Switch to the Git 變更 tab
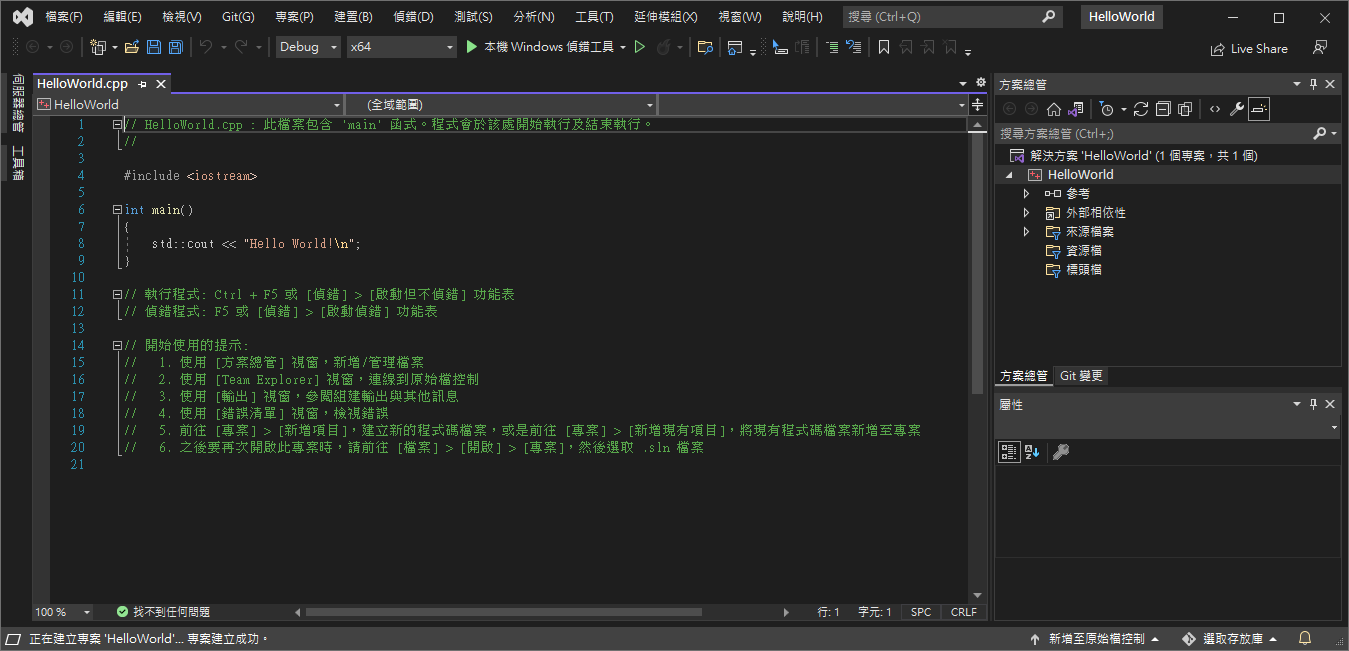The width and height of the screenshot is (1349, 651). click(1081, 376)
